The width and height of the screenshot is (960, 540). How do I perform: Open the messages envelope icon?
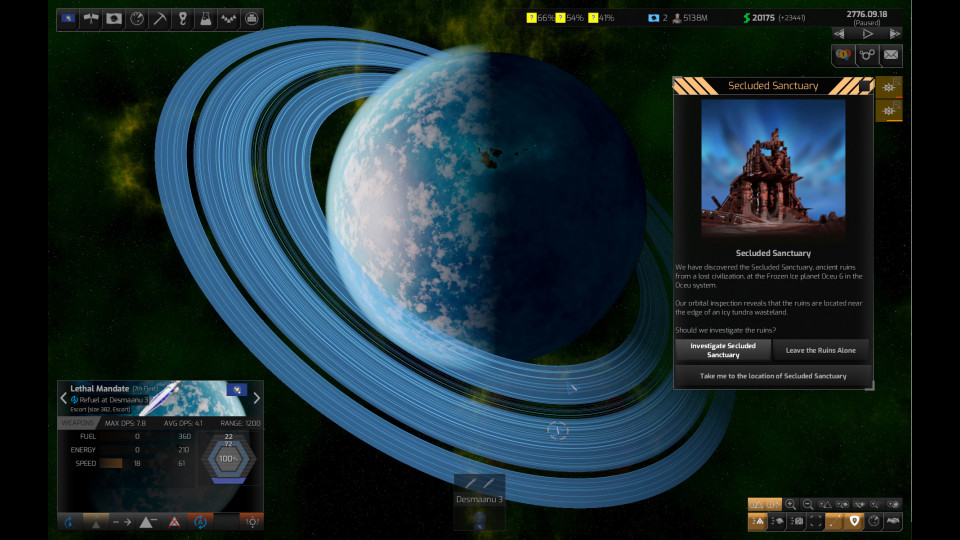[890, 55]
